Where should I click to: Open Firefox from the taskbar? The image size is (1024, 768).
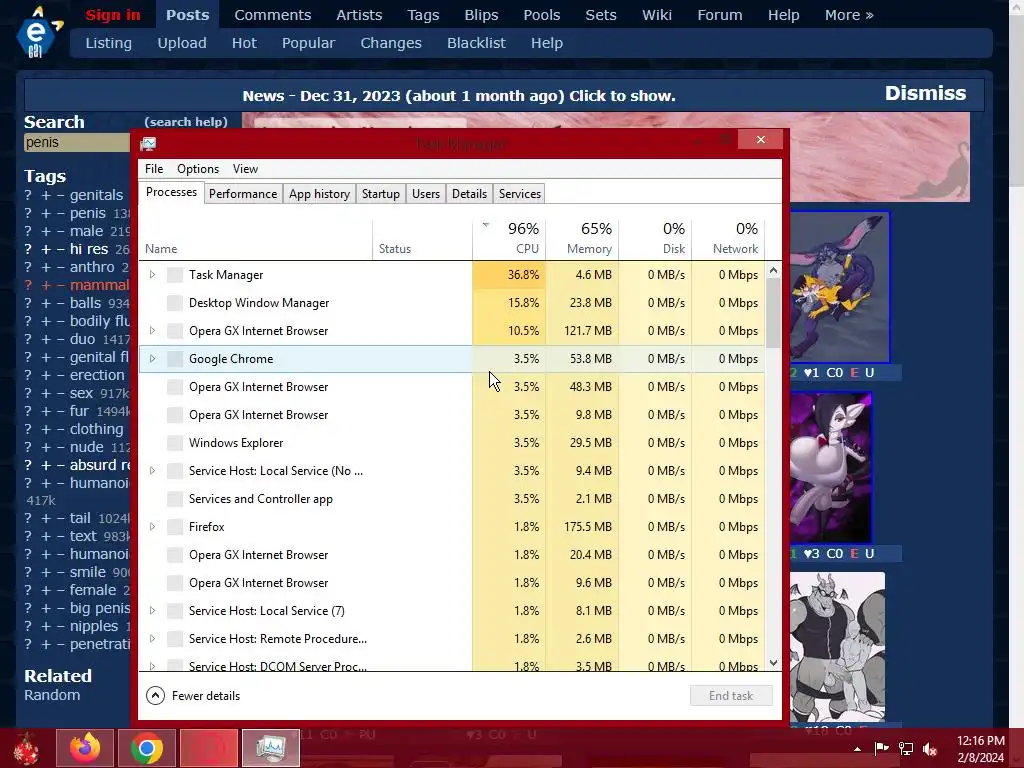(x=85, y=748)
